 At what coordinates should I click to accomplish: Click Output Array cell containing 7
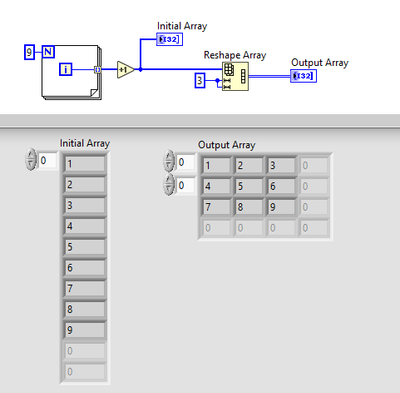click(216, 207)
